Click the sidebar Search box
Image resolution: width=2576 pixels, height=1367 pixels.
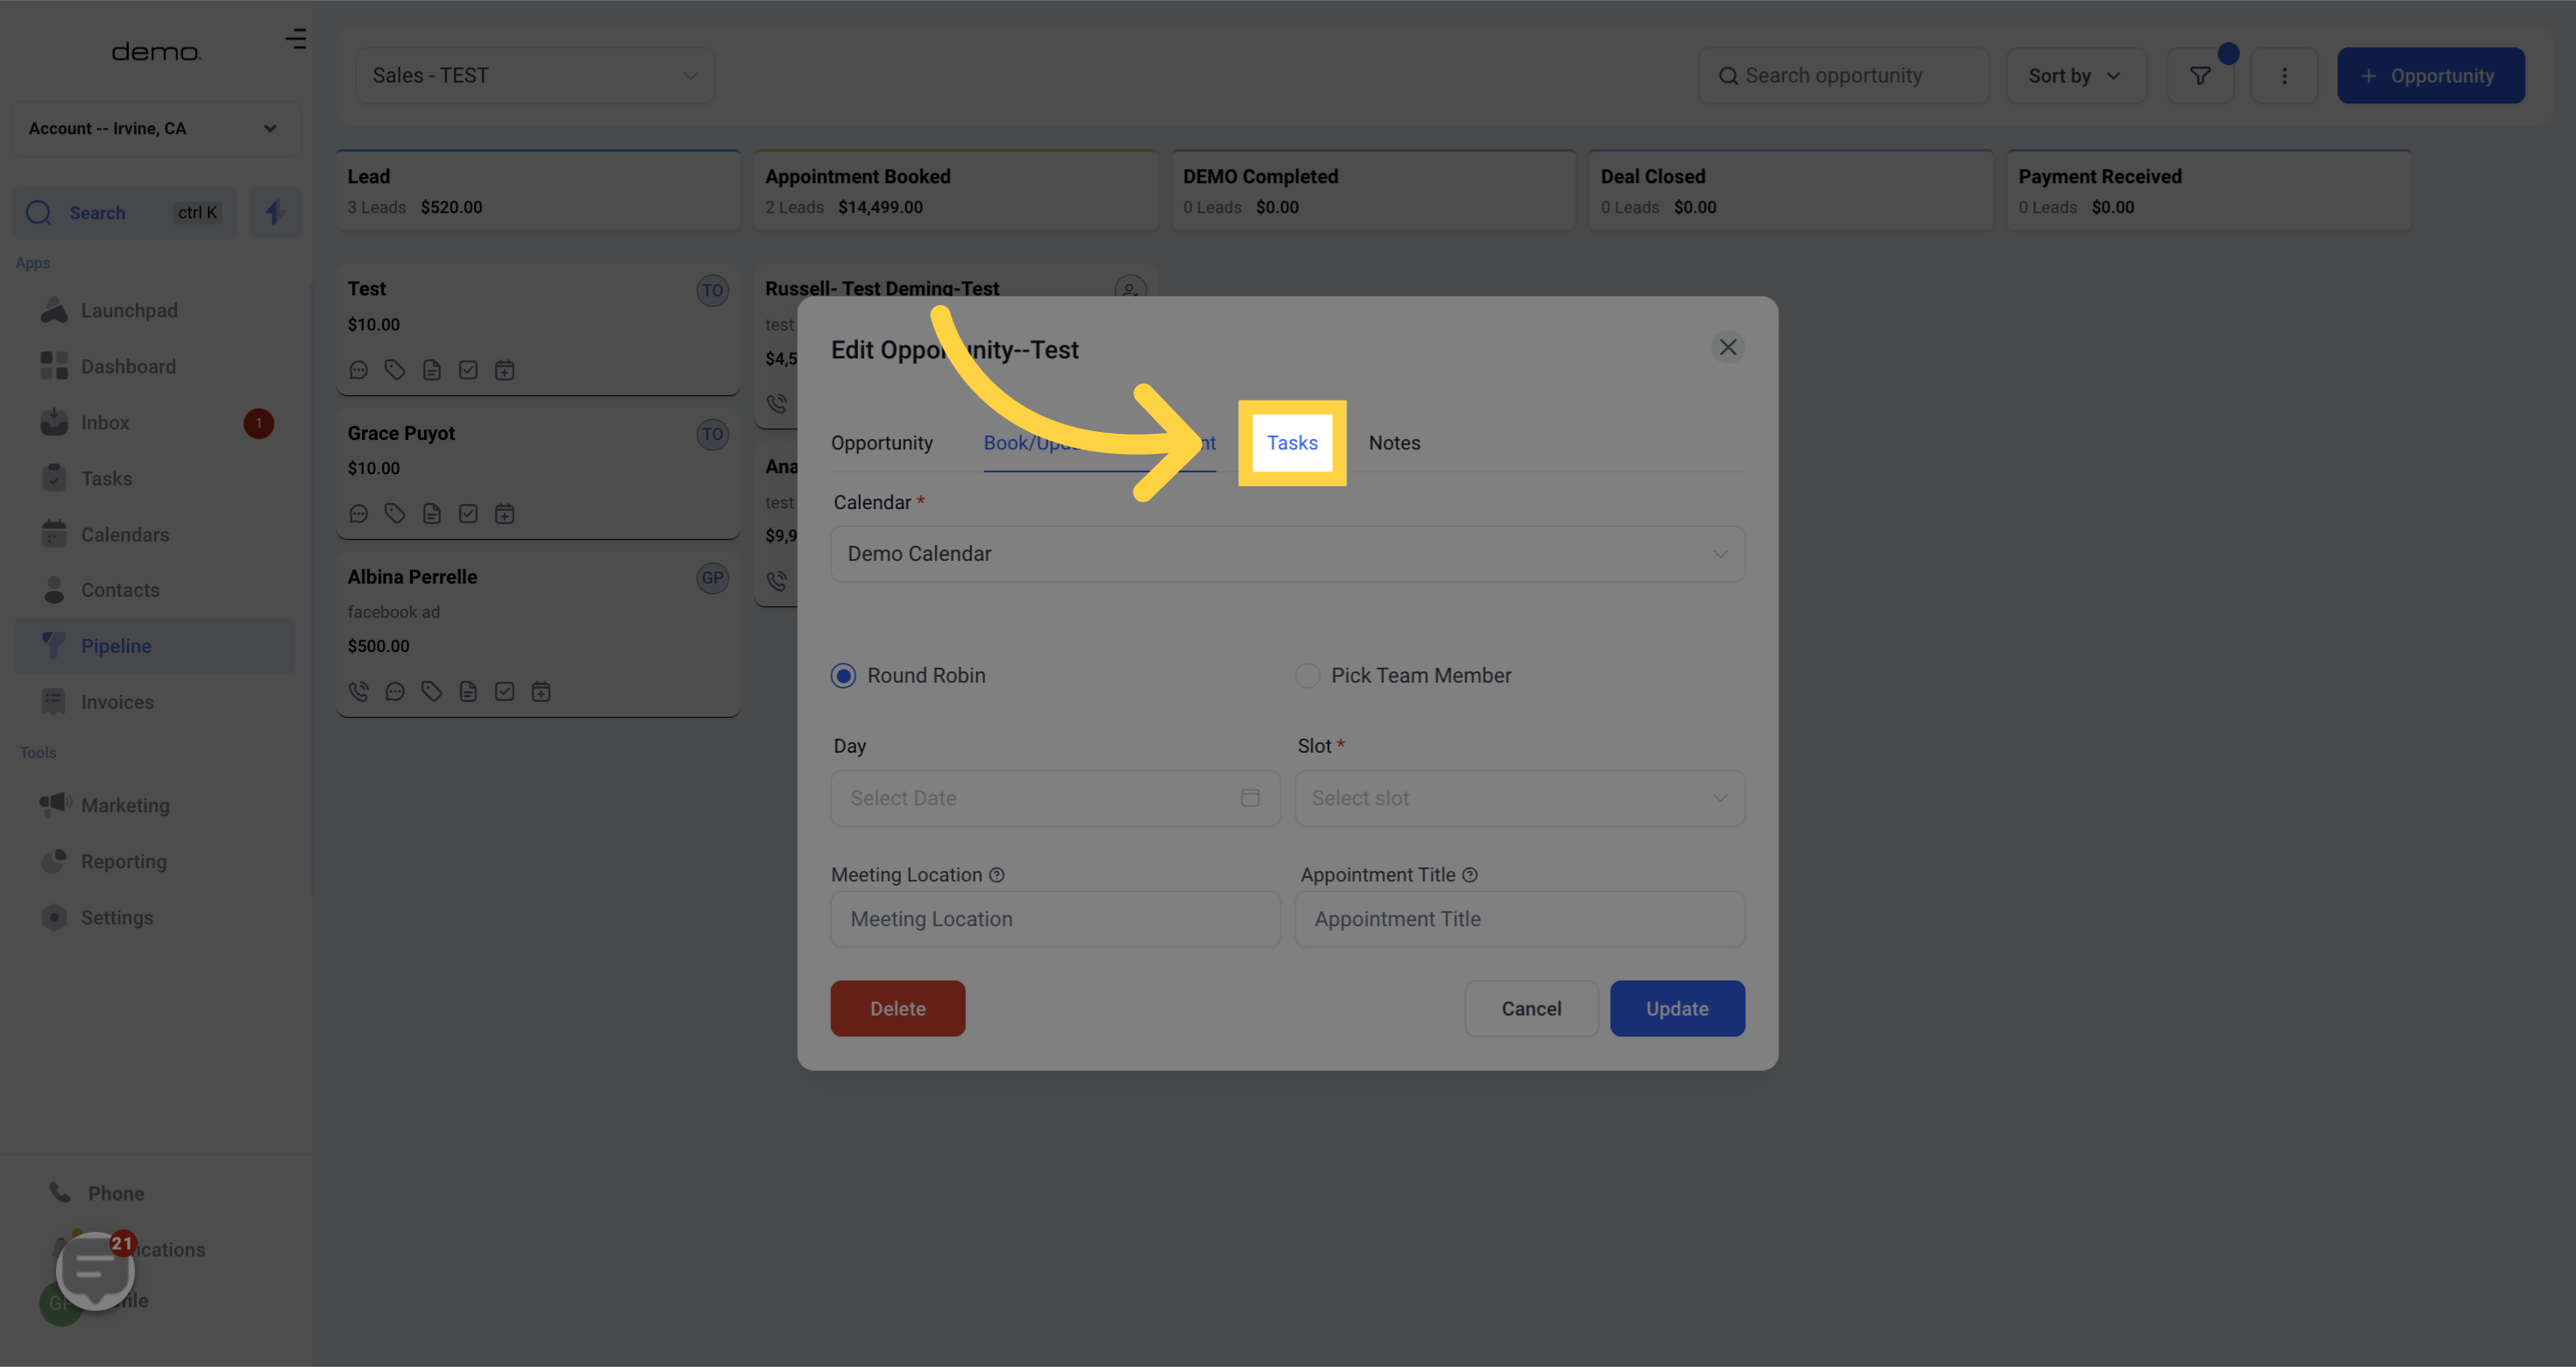(x=124, y=213)
